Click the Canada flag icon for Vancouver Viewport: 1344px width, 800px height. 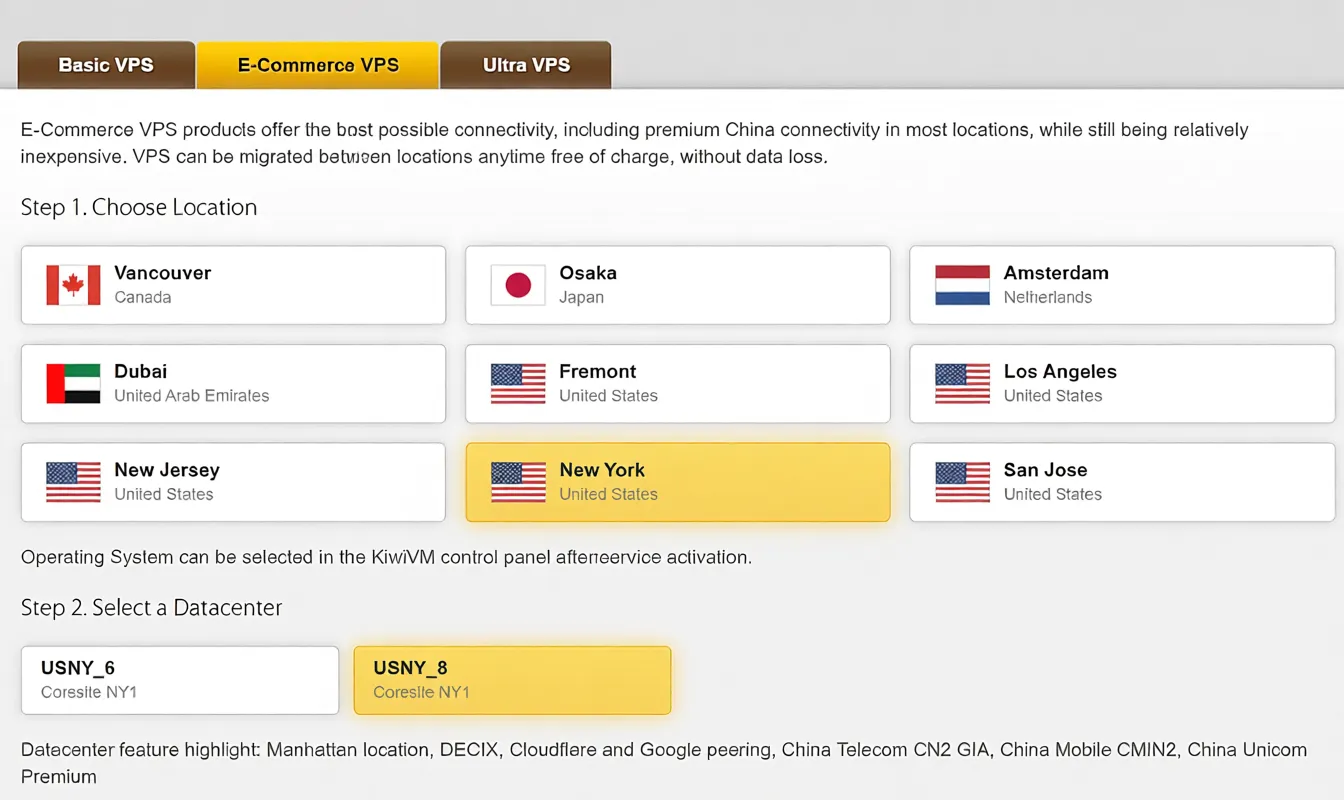pos(73,285)
